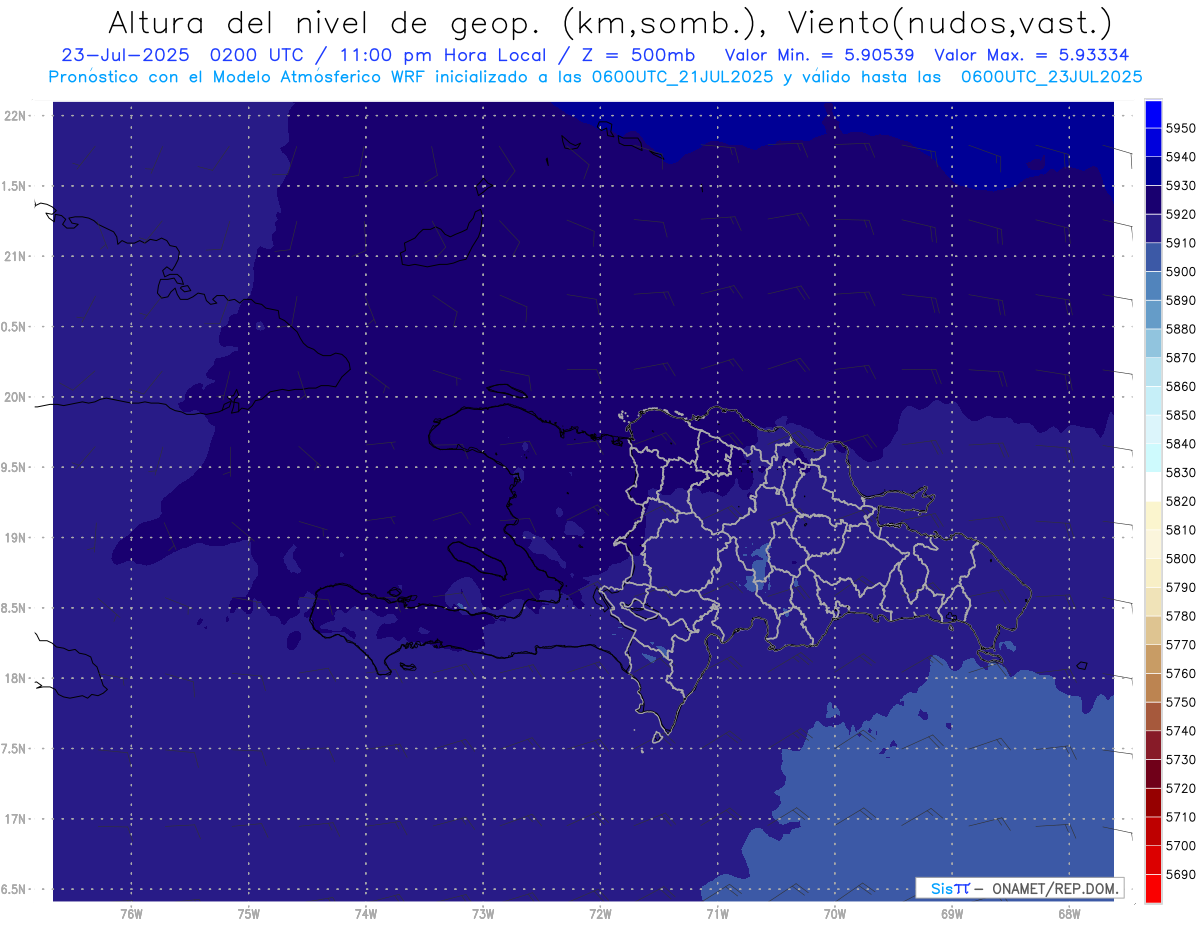Click the 68W longitude axis label
1200x927 pixels.
click(1069, 914)
